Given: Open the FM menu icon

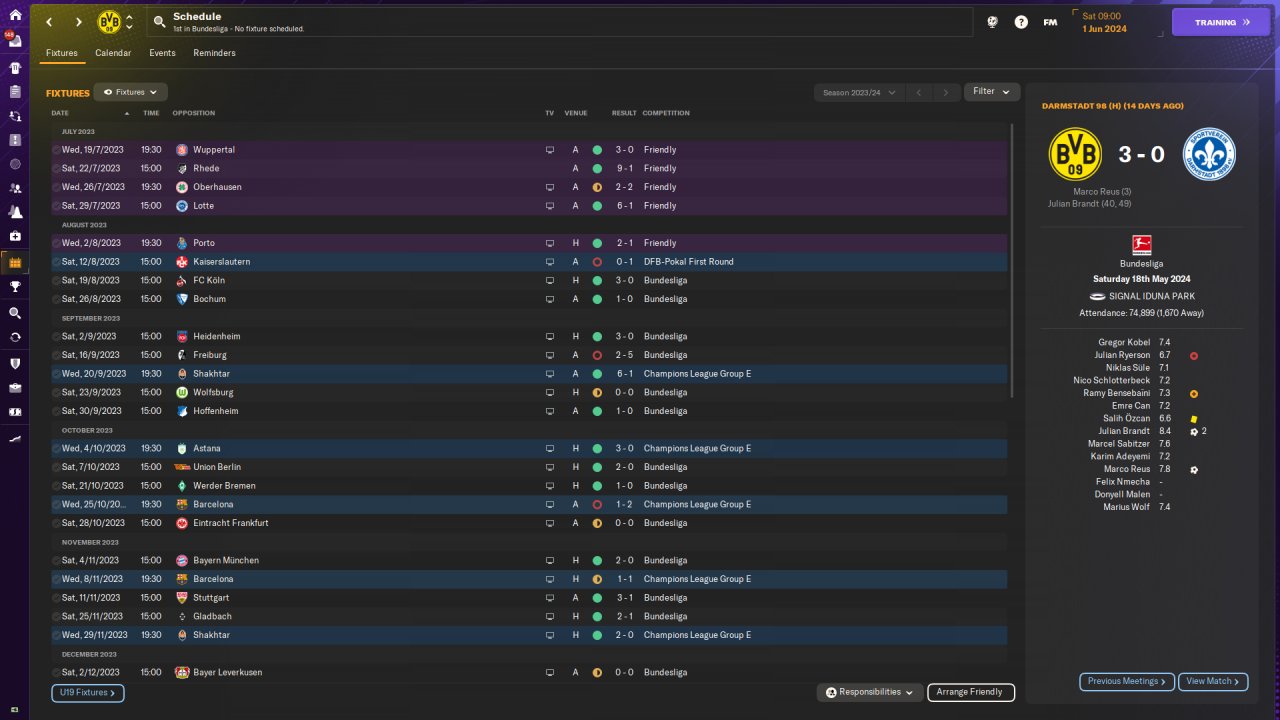Looking at the screenshot, I should [1050, 22].
